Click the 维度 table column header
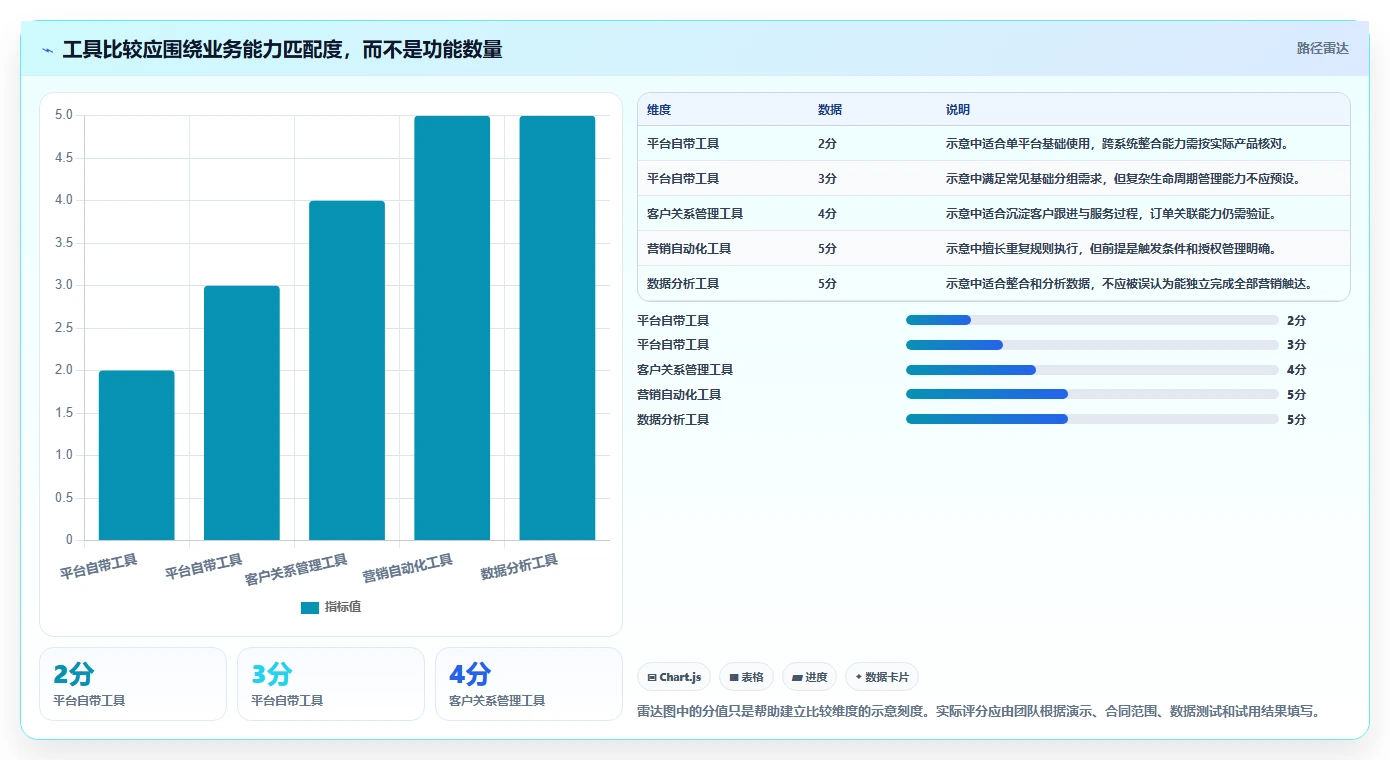This screenshot has height=760, width=1390. point(659,110)
